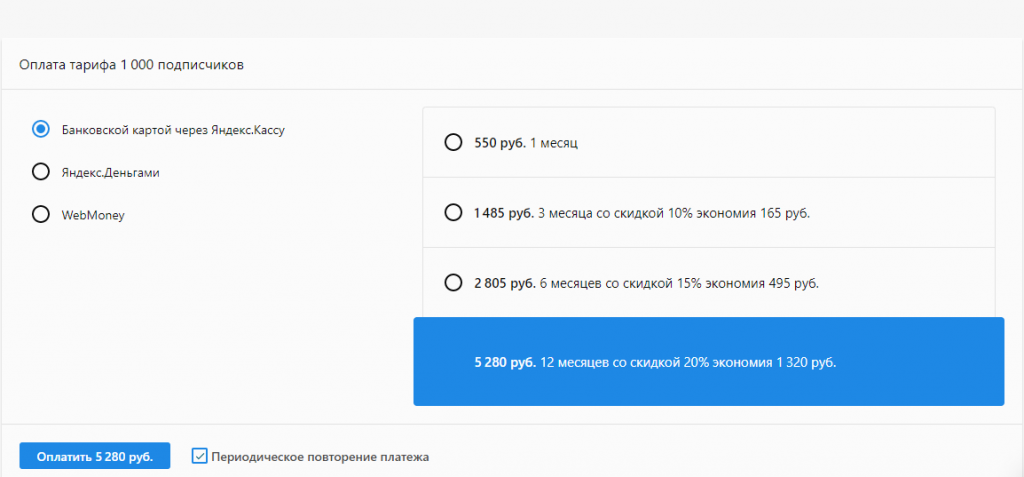Click the Оплата тарифа 1 000 подписчиков heading
The width and height of the screenshot is (1024, 477).
tap(132, 65)
